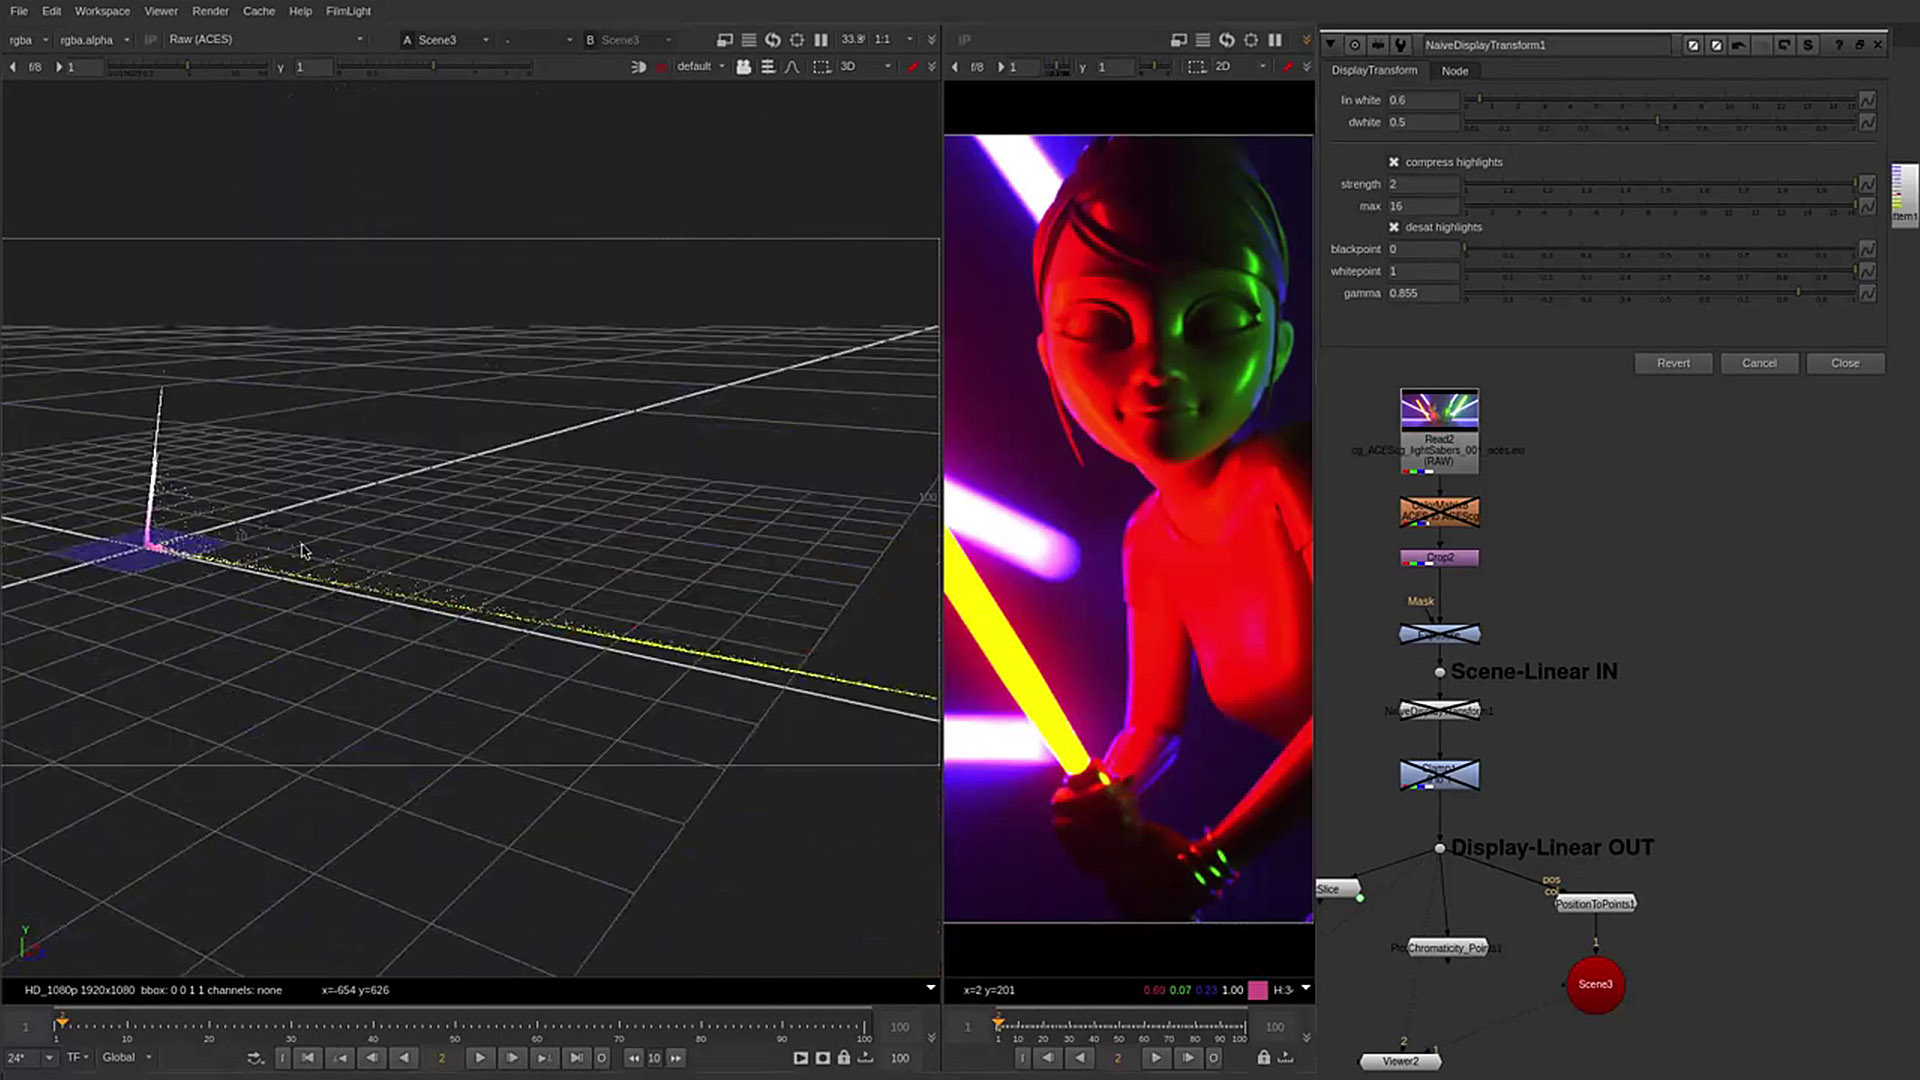Click the Revert button
The height and width of the screenshot is (1080, 1920).
tap(1673, 363)
